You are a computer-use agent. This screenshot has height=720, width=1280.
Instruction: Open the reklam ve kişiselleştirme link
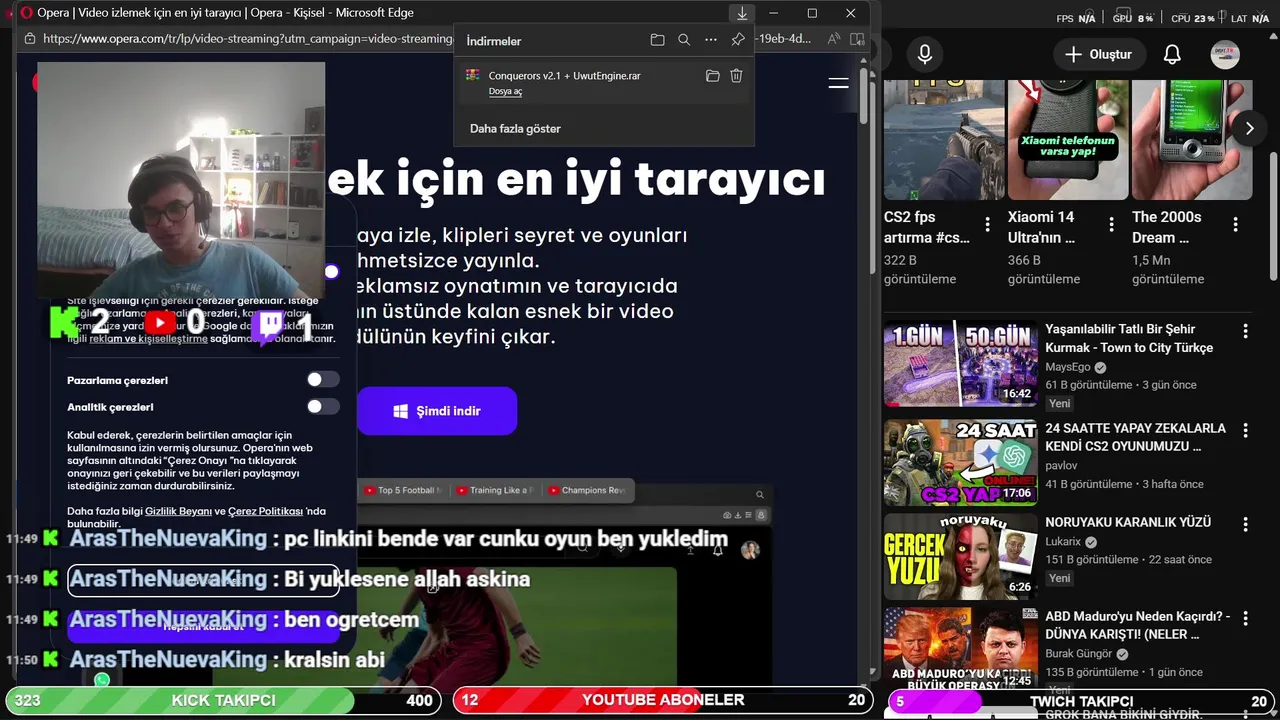(x=148, y=339)
